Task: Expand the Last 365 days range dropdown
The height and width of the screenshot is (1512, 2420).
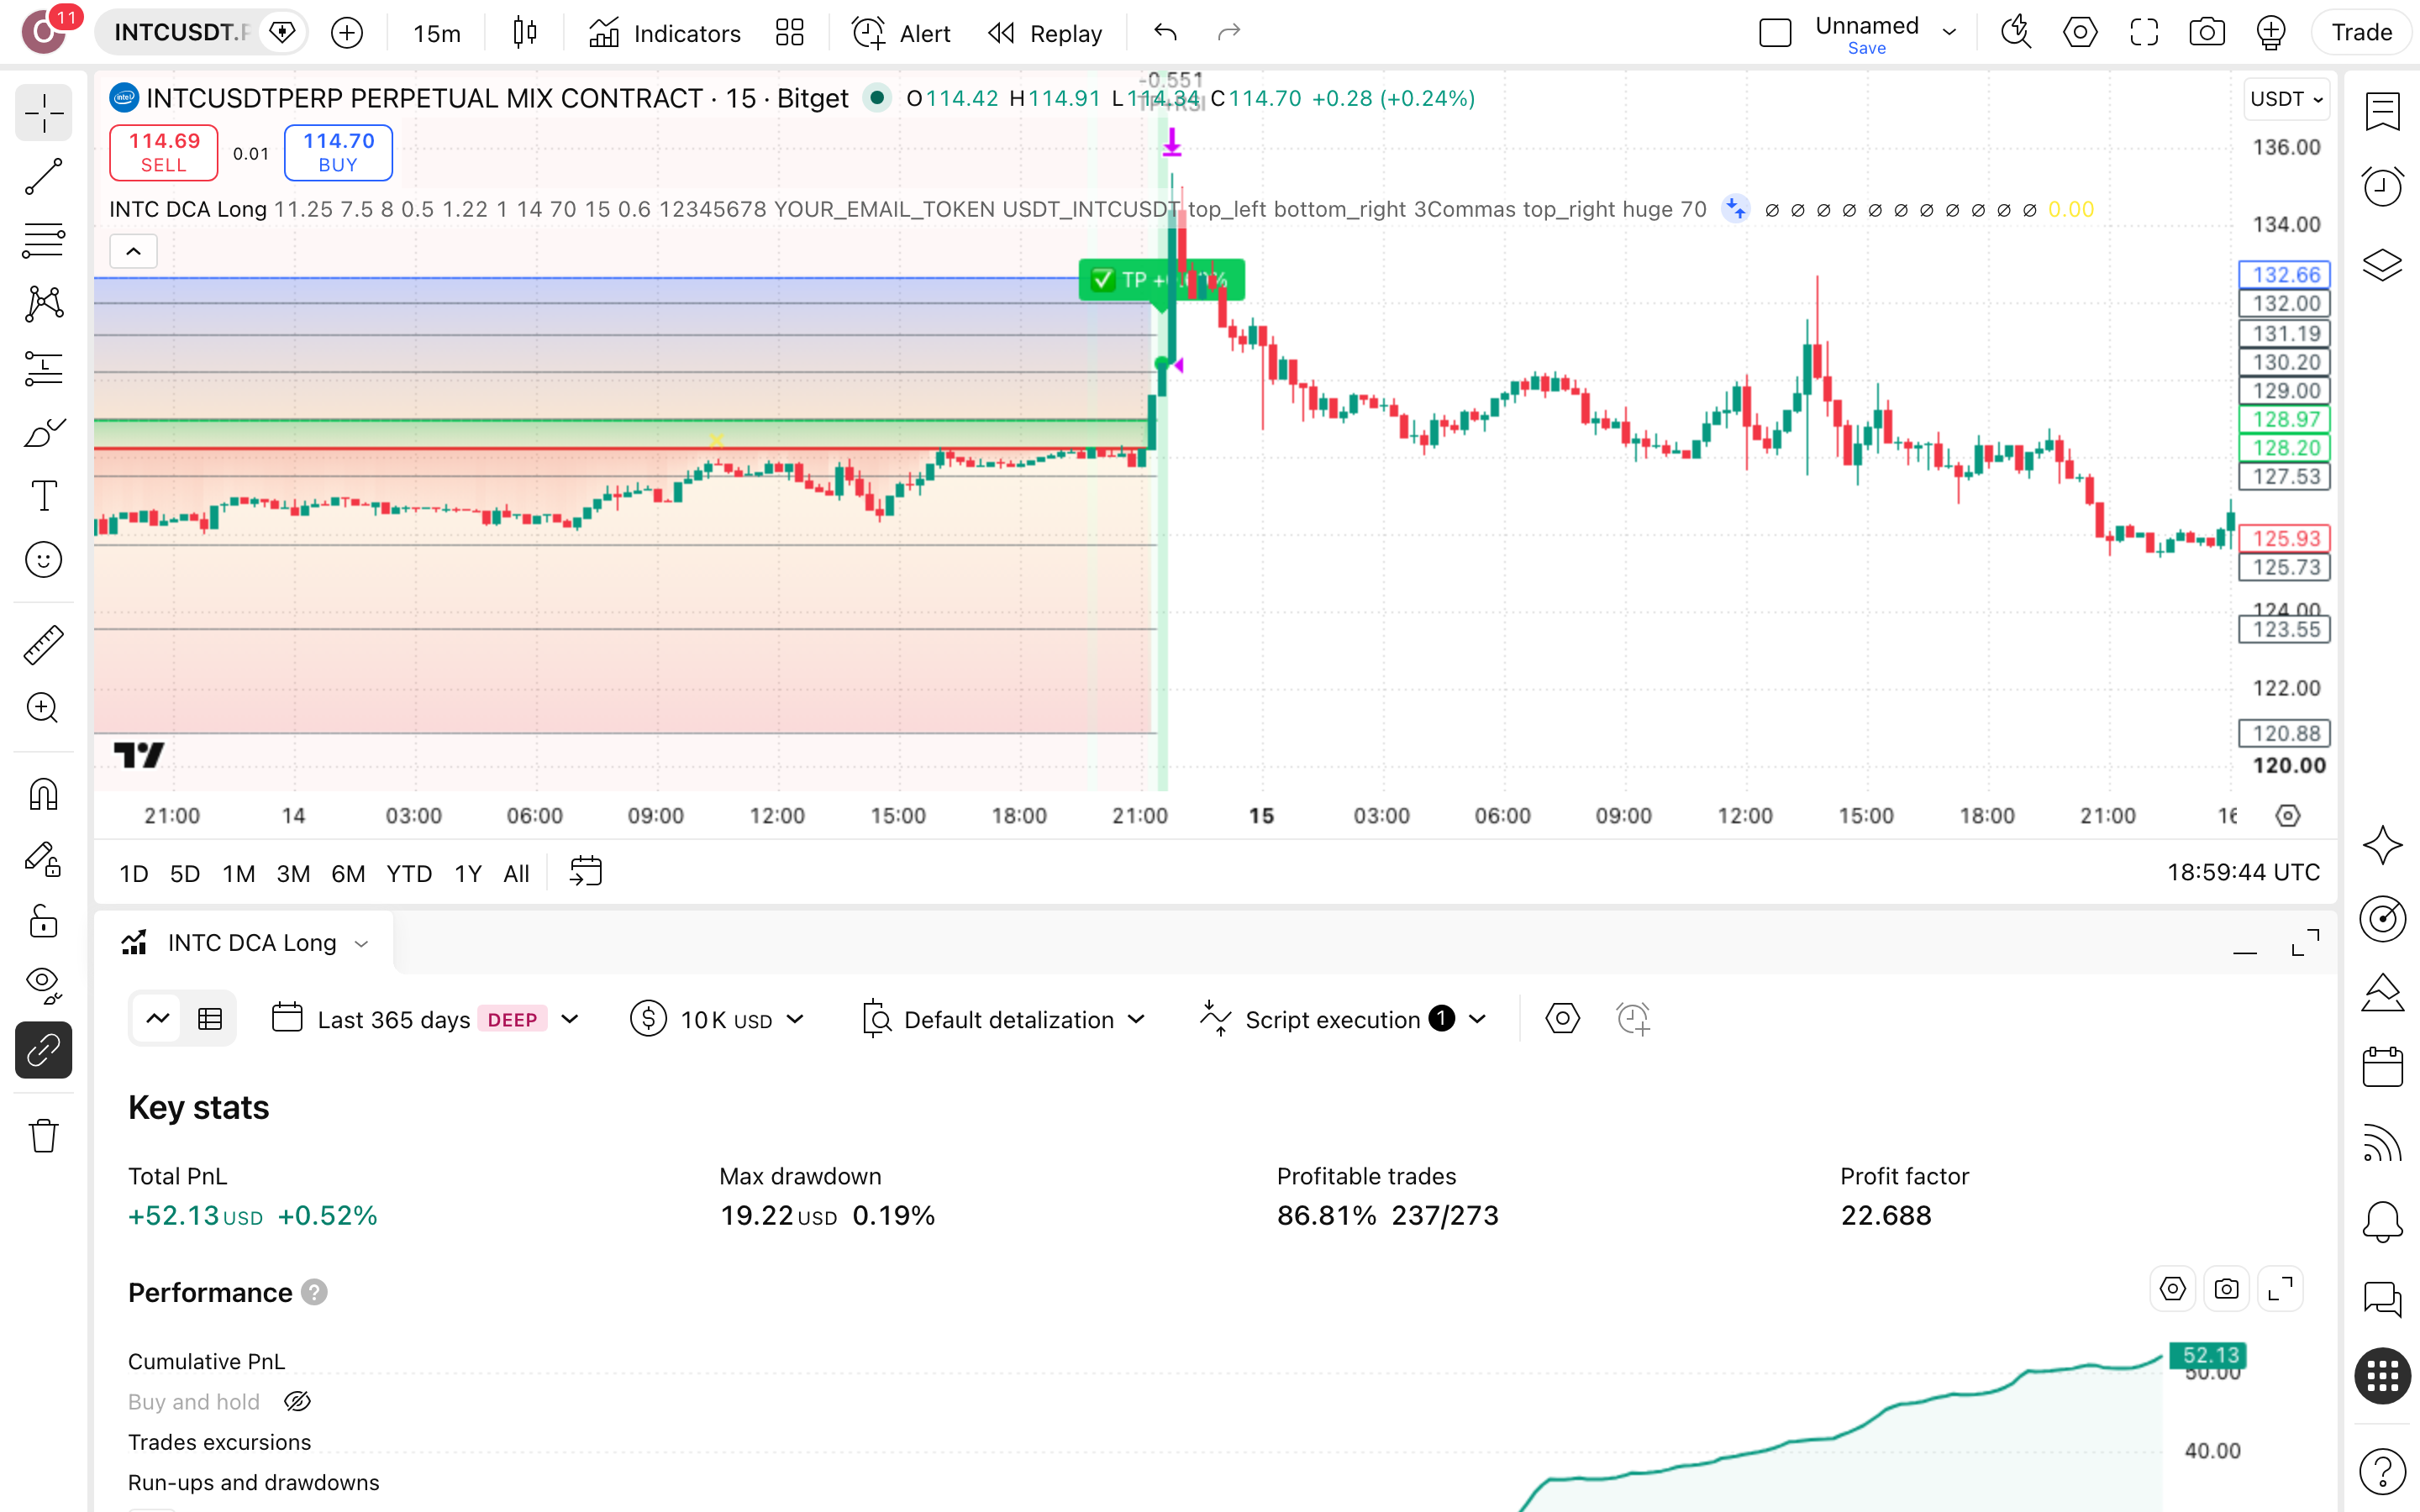Action: click(x=426, y=1019)
